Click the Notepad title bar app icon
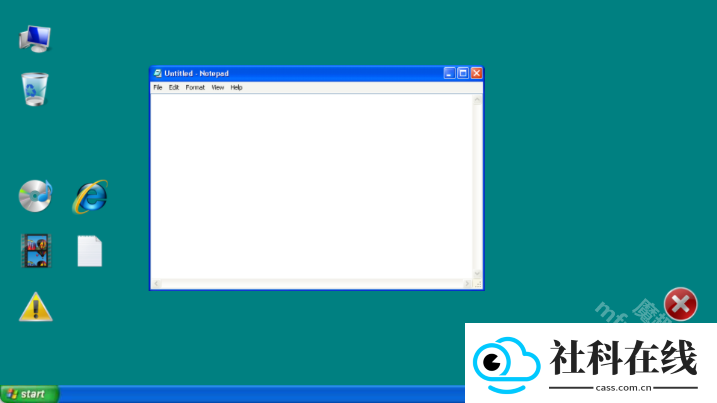 (157, 73)
